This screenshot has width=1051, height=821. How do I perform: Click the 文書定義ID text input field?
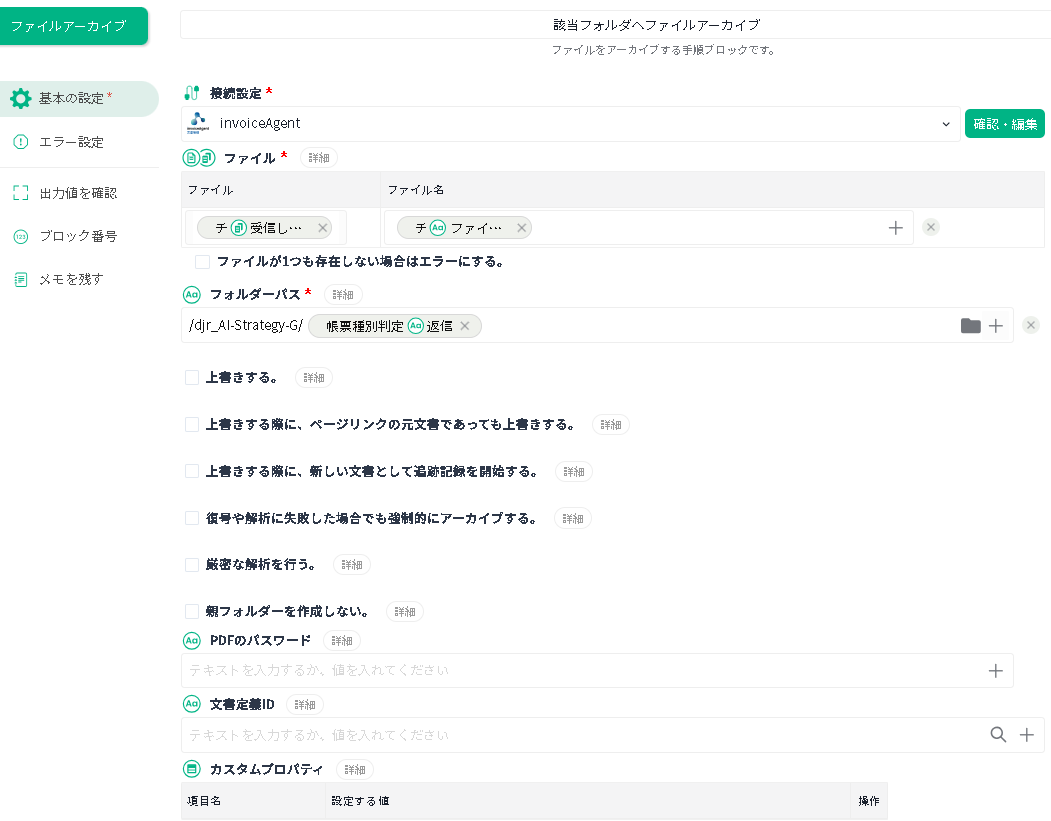[x=580, y=735]
